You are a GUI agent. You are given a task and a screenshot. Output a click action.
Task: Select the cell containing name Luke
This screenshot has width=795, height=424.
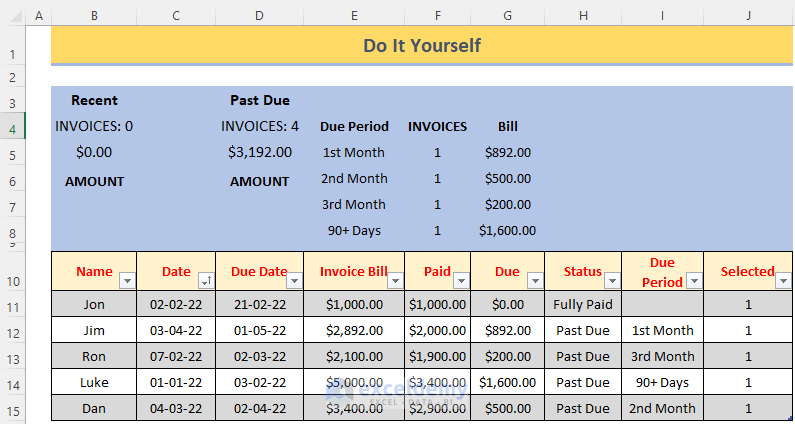(x=94, y=382)
